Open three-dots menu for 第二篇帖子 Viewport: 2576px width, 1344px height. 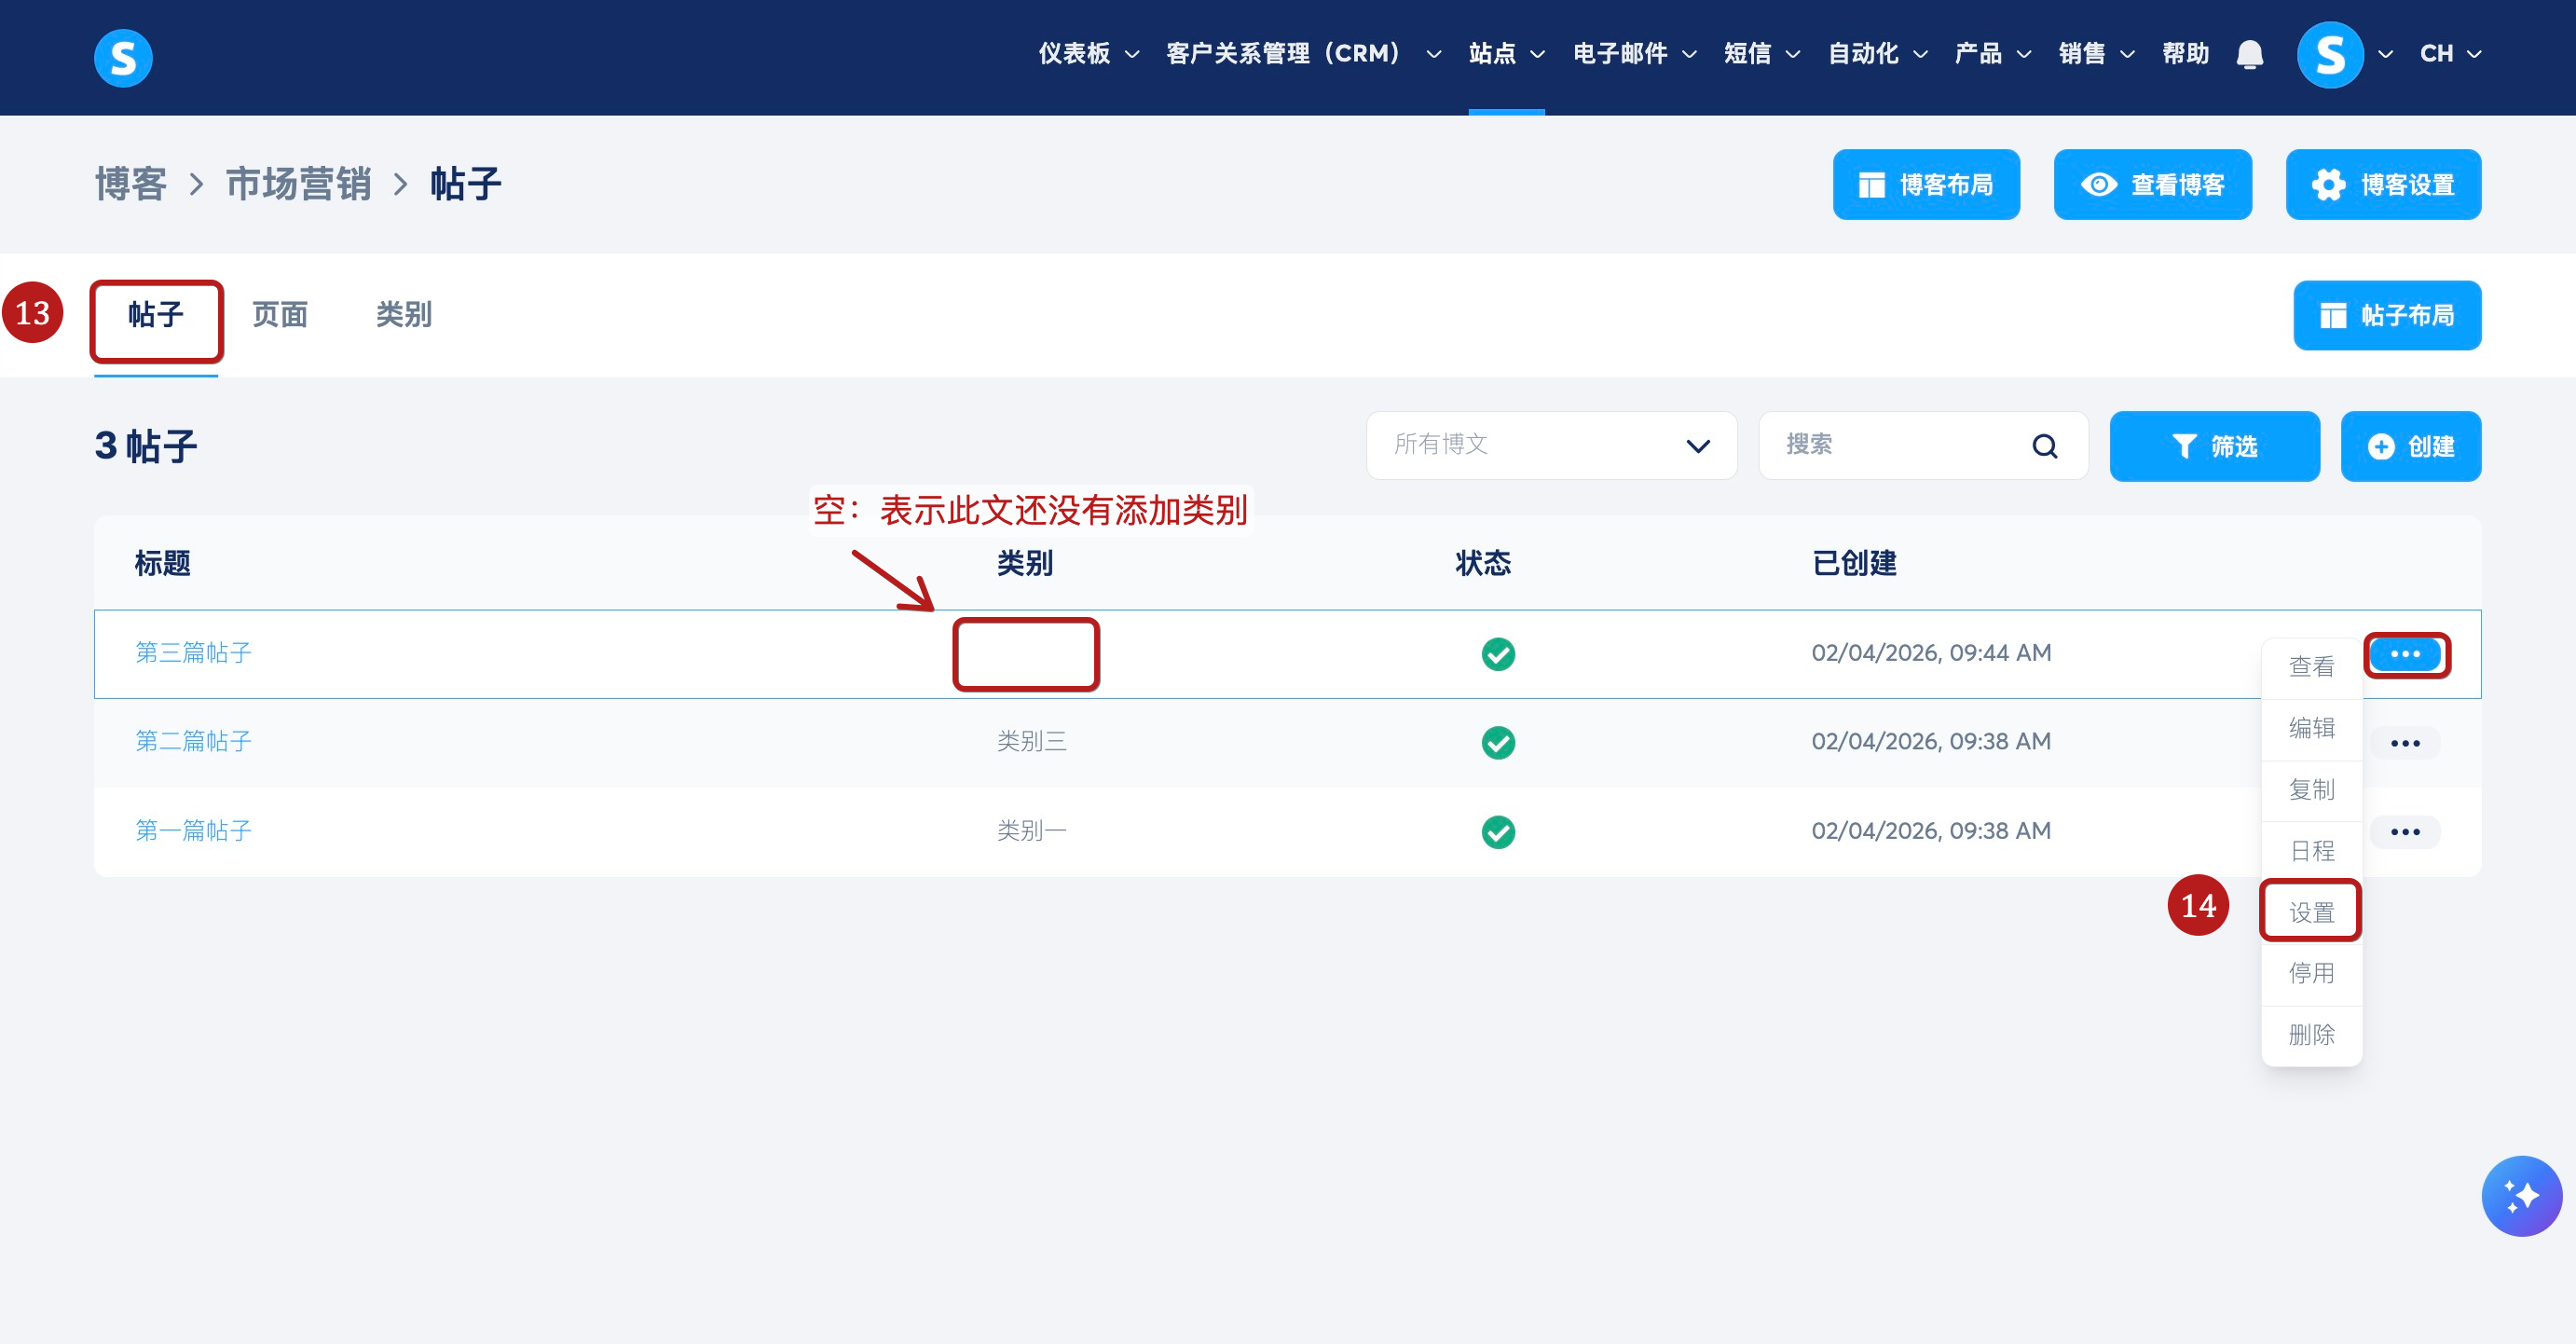[x=2404, y=743]
